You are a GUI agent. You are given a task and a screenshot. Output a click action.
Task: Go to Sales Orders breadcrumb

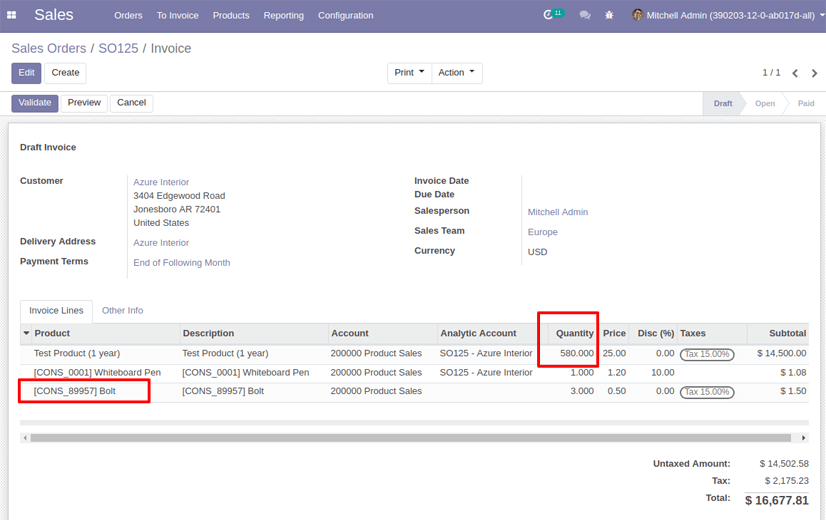49,48
